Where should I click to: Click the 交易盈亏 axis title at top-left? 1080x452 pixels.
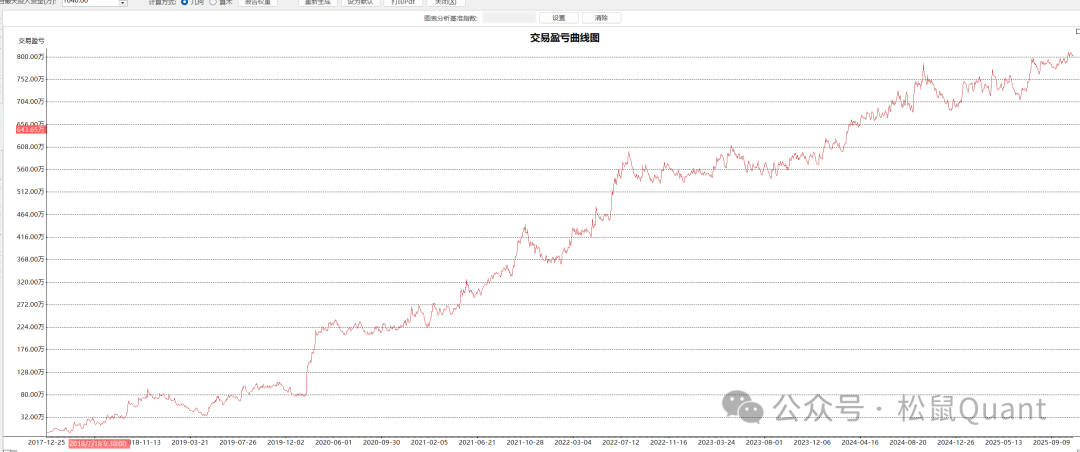coord(31,41)
